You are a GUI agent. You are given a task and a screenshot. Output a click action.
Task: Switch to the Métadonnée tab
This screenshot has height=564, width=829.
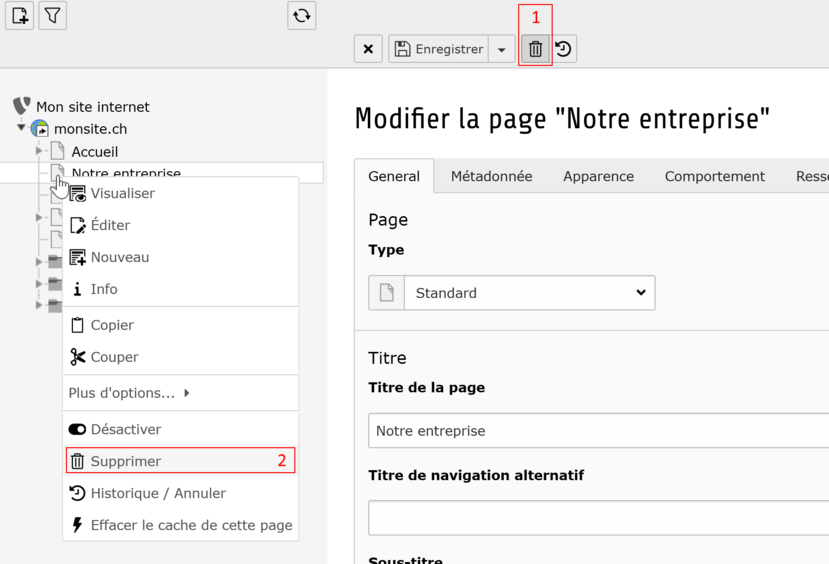(491, 176)
